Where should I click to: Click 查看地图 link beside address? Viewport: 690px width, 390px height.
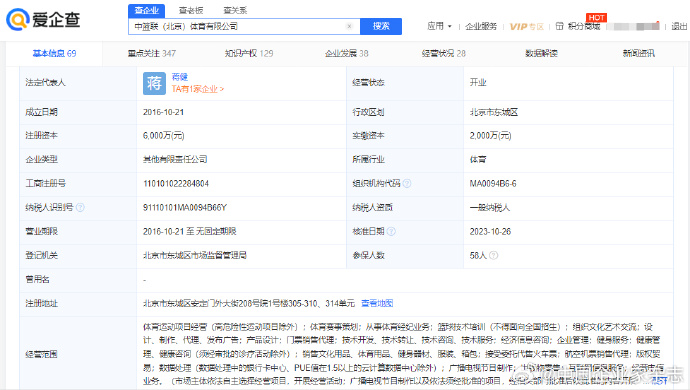(x=377, y=303)
